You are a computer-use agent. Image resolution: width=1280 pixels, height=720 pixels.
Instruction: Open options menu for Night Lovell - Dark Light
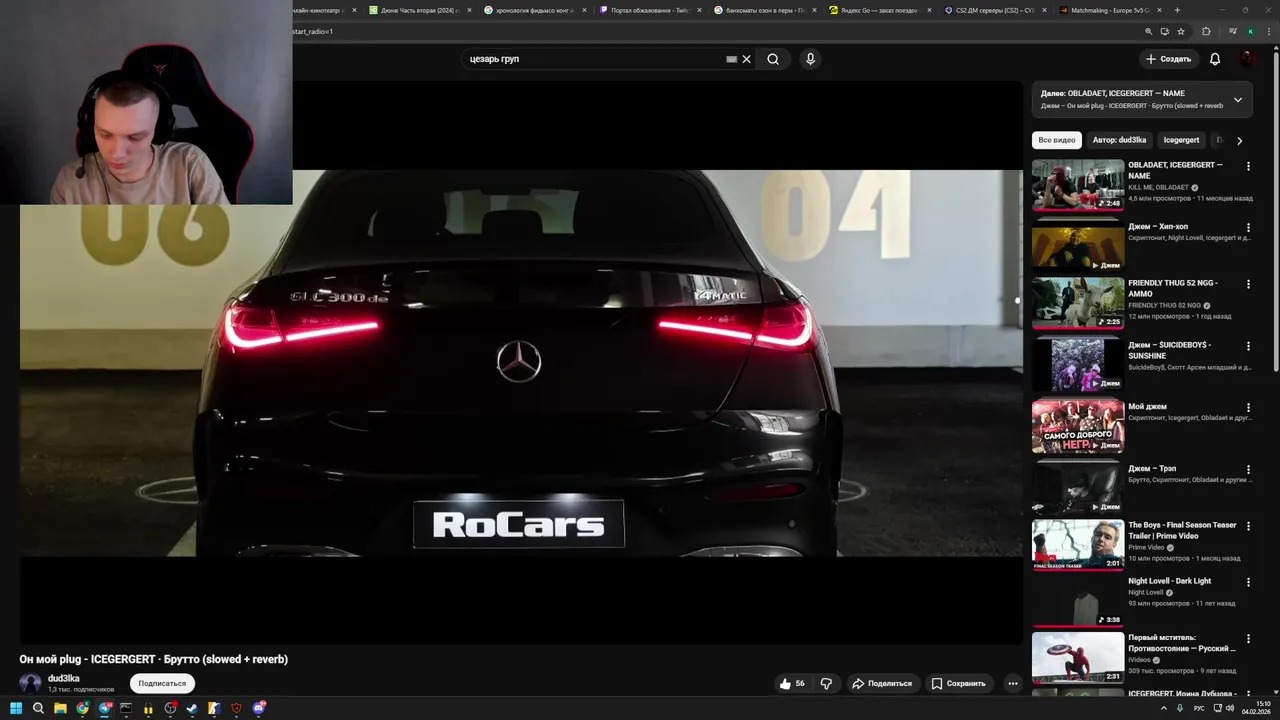pyautogui.click(x=1248, y=582)
